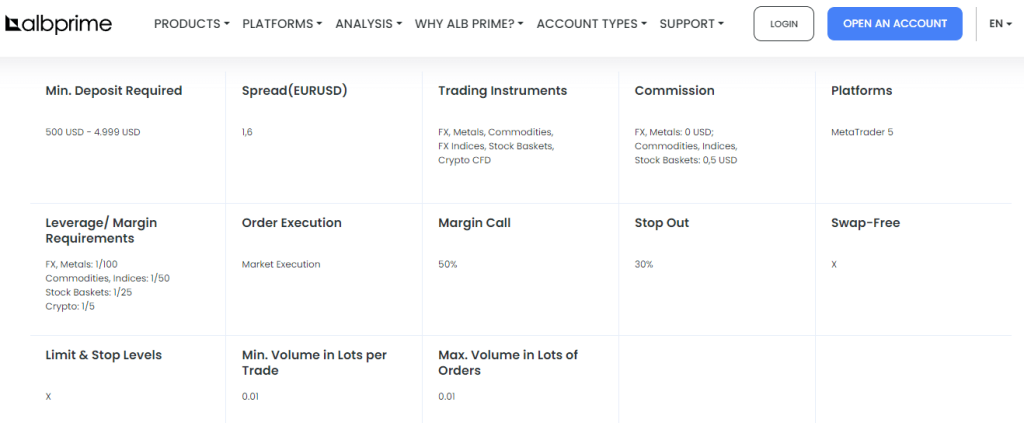The height and width of the screenshot is (423, 1024).
Task: Select the Spread(EURUSD) value 1,6
Action: click(247, 132)
